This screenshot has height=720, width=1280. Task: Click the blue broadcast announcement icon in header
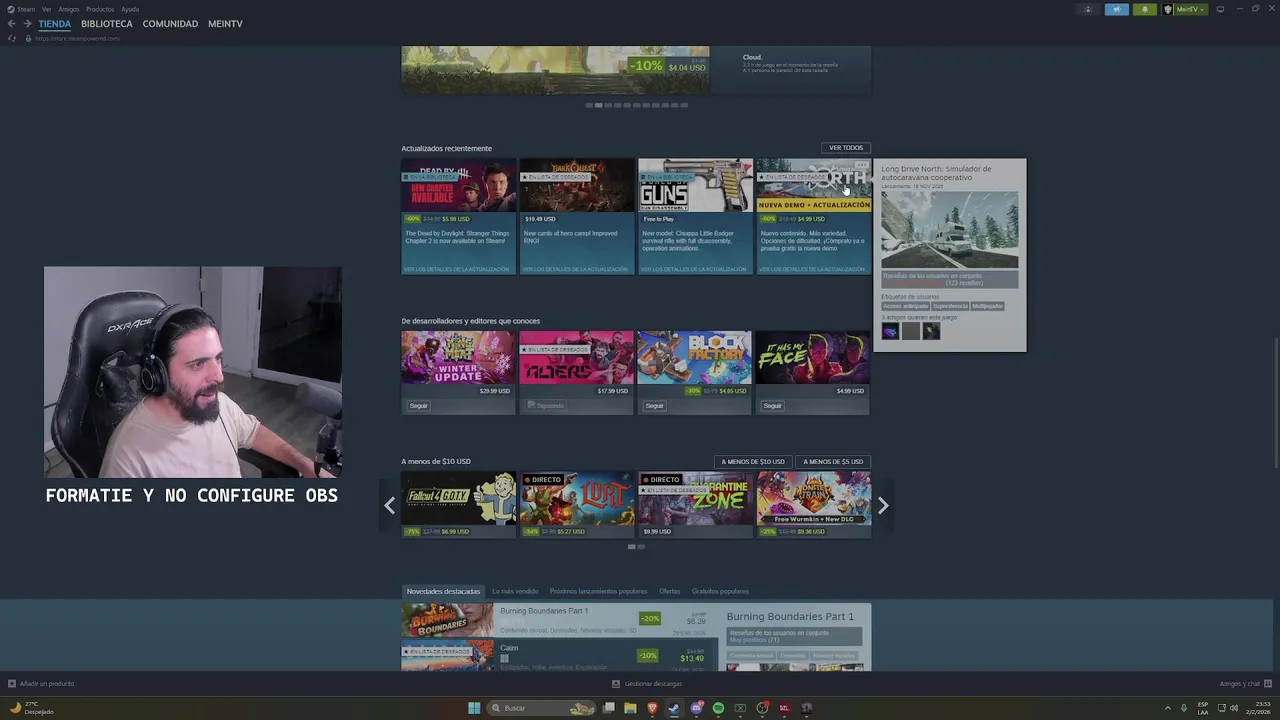coord(1116,9)
